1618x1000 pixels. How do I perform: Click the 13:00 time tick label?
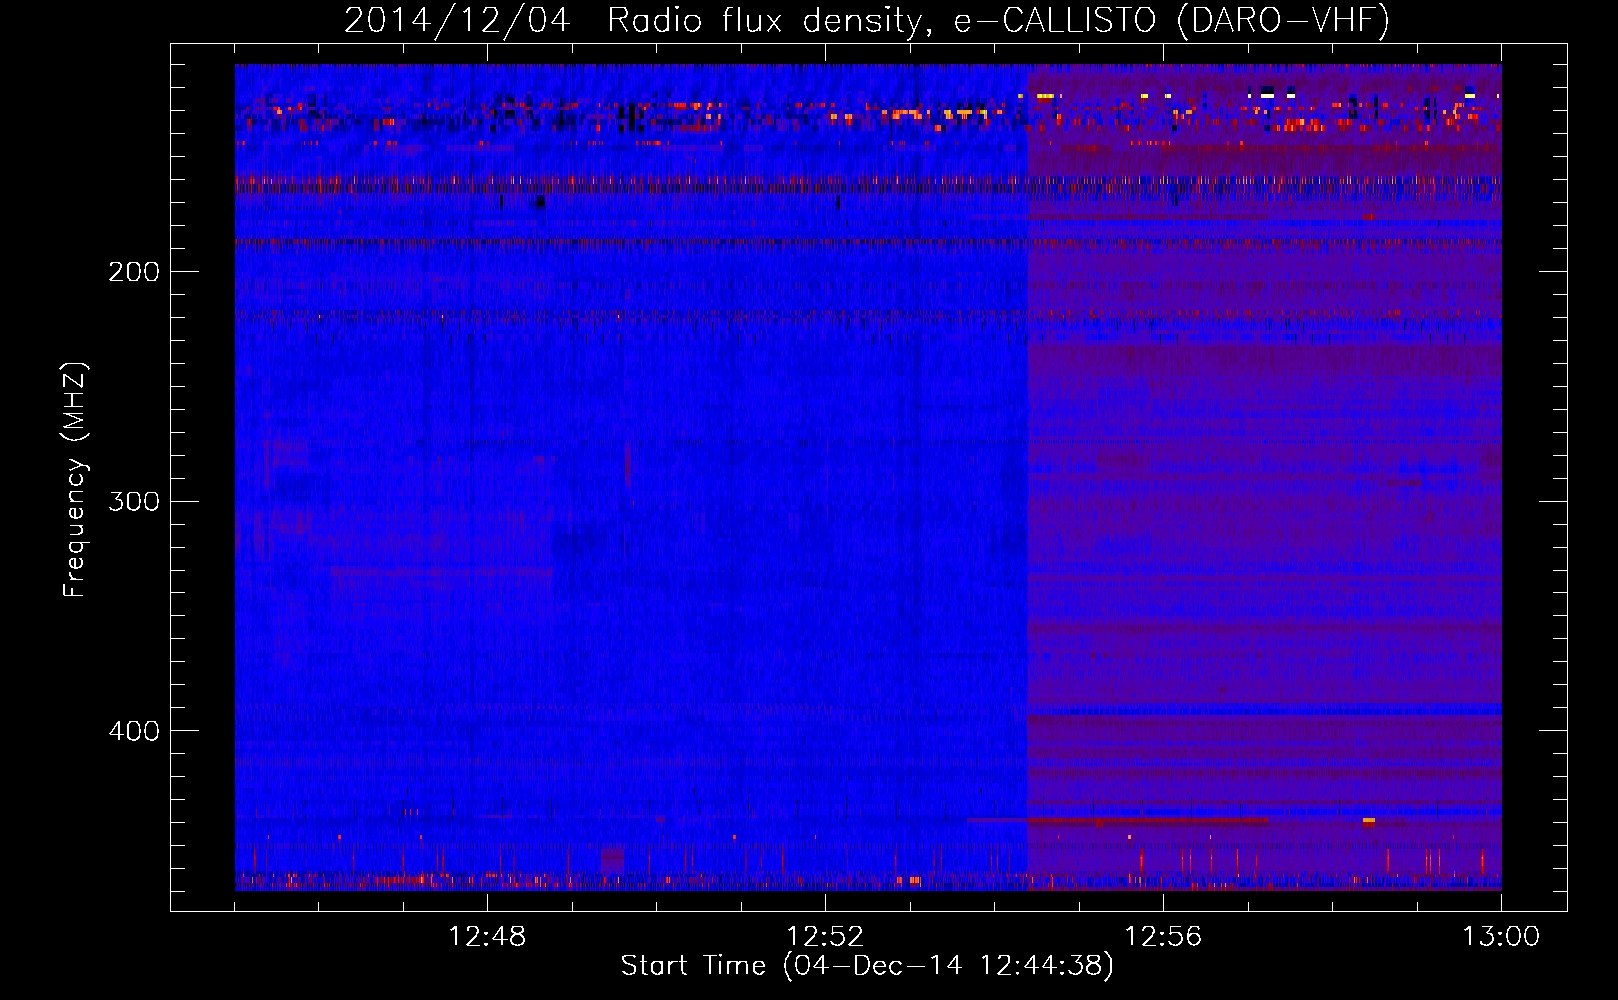(x=1501, y=937)
